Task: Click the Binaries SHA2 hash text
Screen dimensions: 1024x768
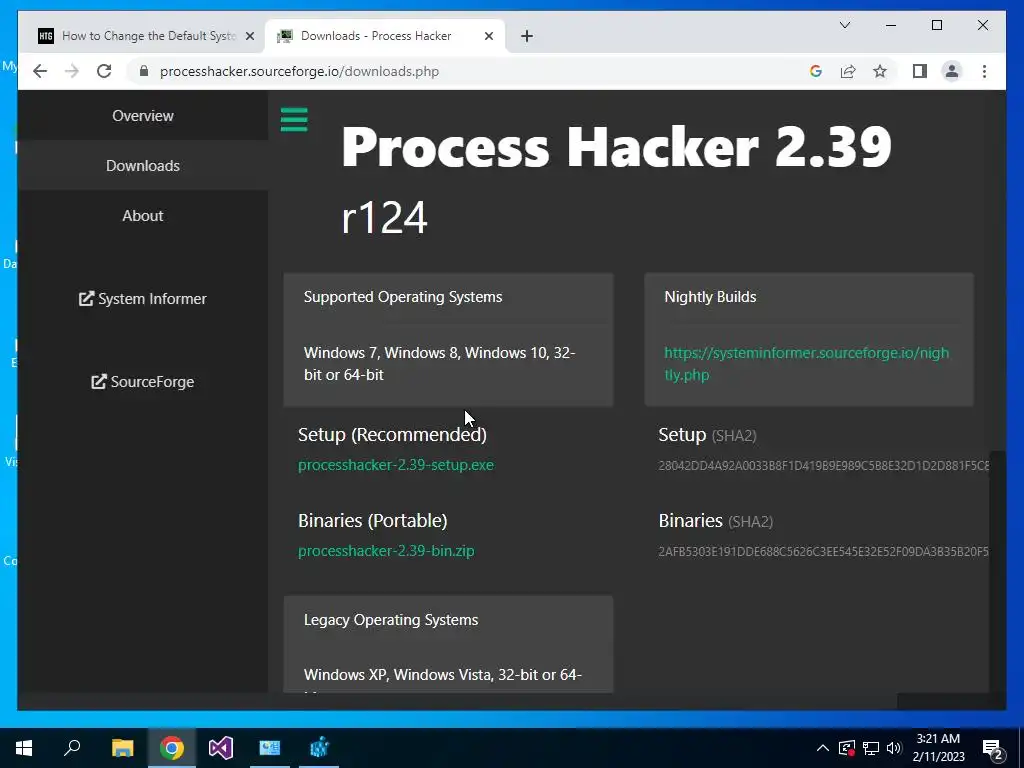Action: pos(824,552)
